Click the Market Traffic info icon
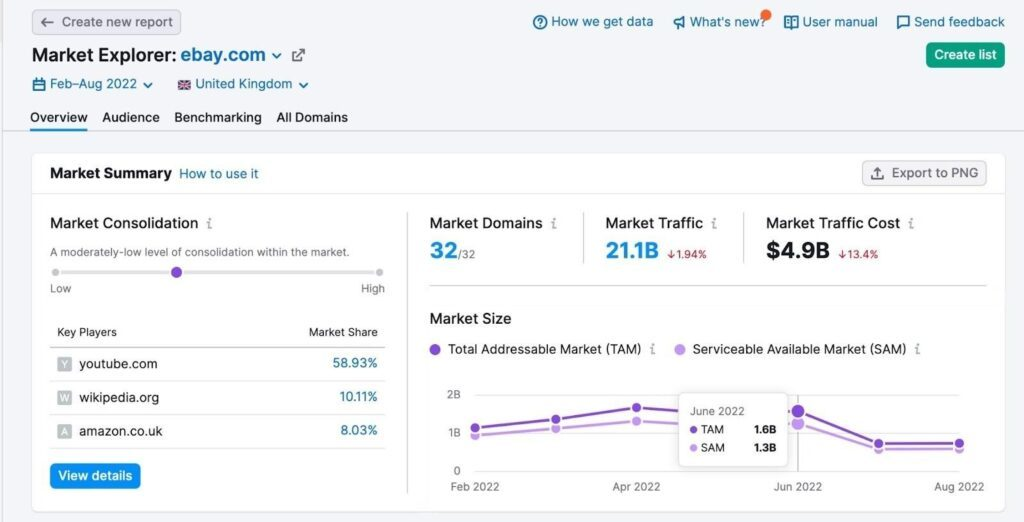This screenshot has width=1024, height=522. pyautogui.click(x=714, y=223)
